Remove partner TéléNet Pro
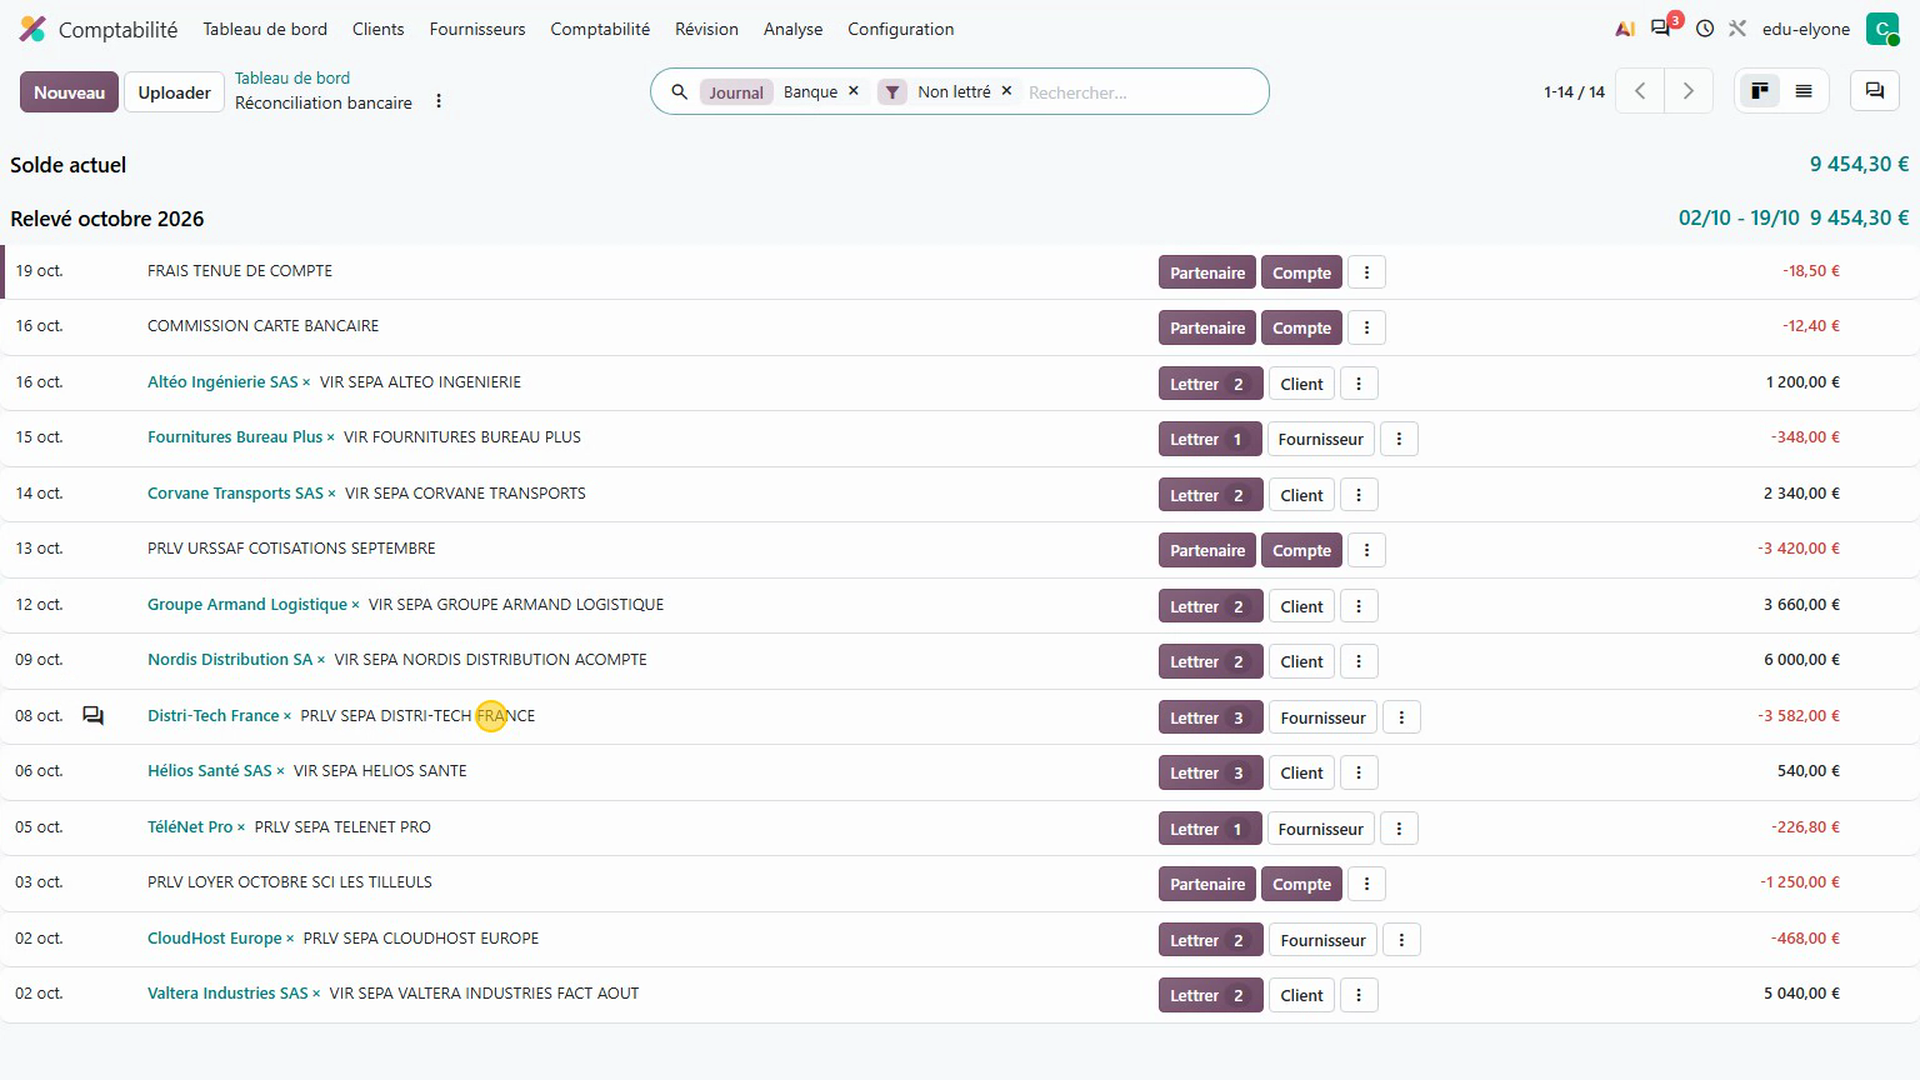 pyautogui.click(x=241, y=828)
